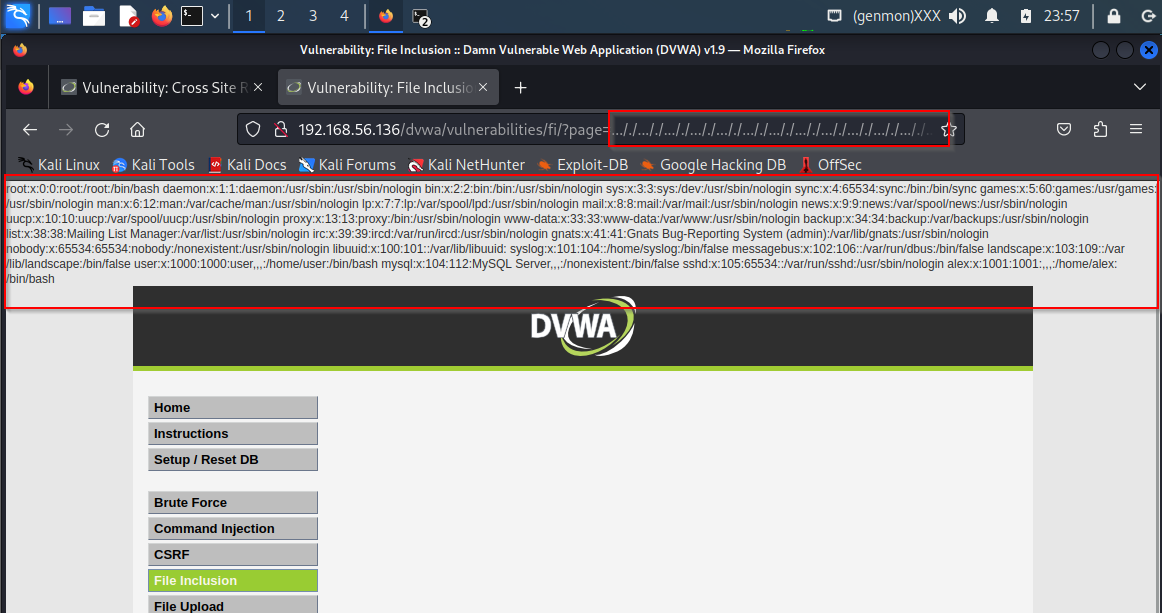Open the File Upload page
The height and width of the screenshot is (613, 1162).
coord(233,605)
